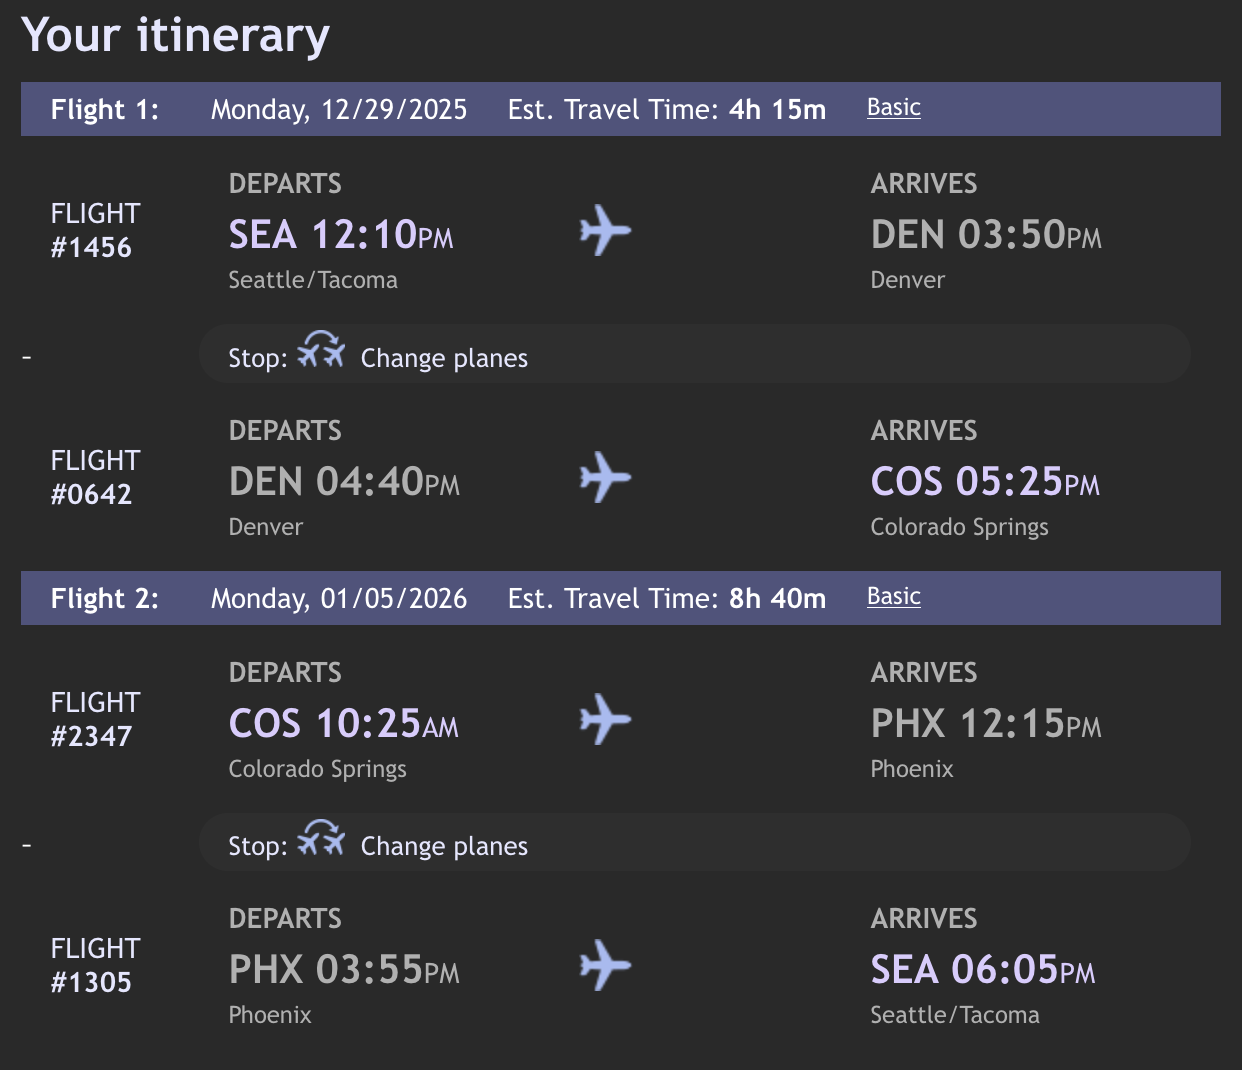This screenshot has height=1070, width=1242.
Task: Open the Basic fare link for Flight 2
Action: [893, 597]
